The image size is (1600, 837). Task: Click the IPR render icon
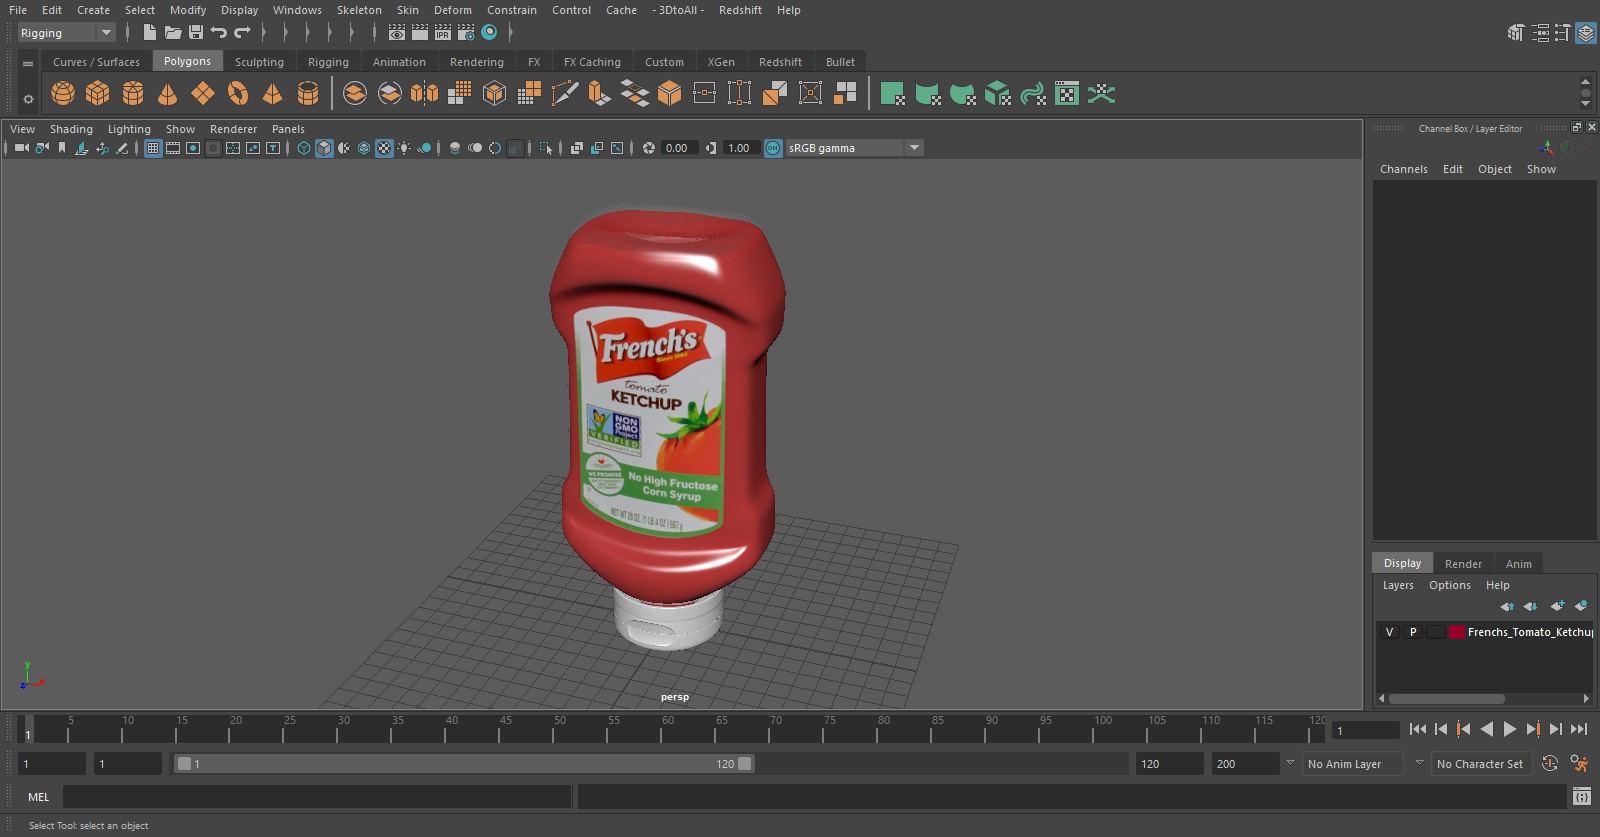point(443,33)
